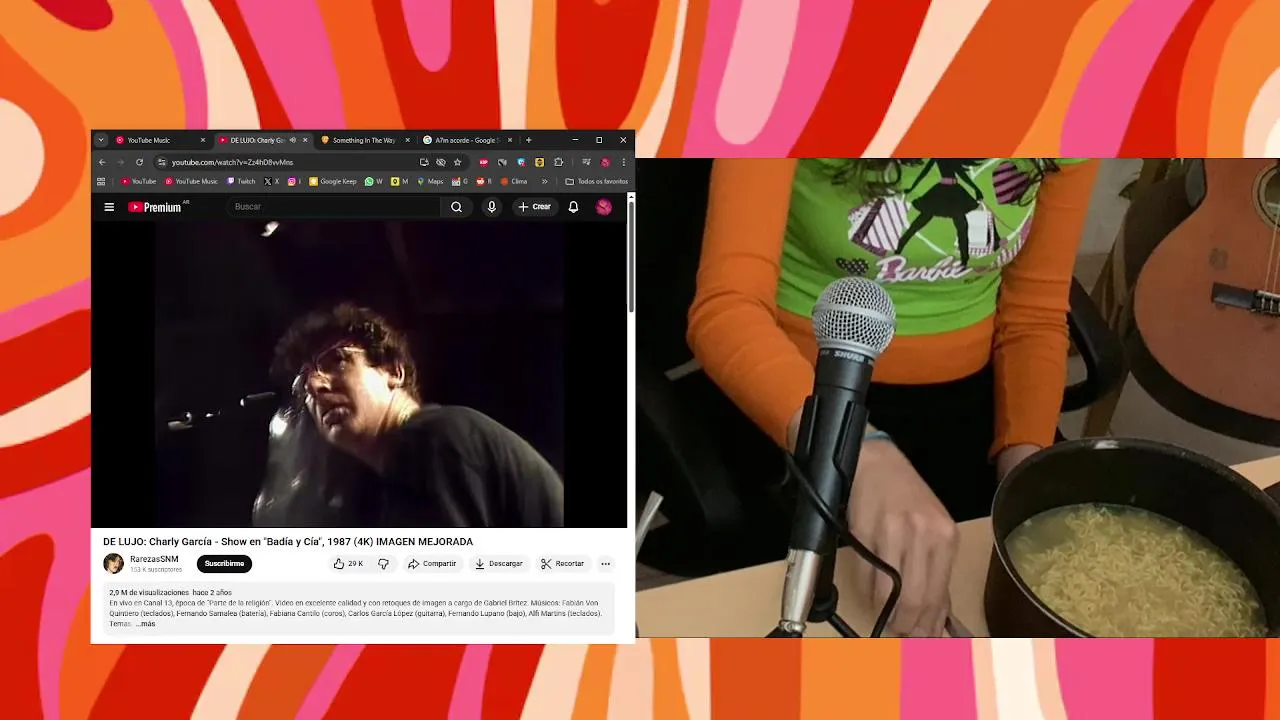The height and width of the screenshot is (720, 1280).
Task: Click the Compartir share button
Action: pyautogui.click(x=432, y=564)
